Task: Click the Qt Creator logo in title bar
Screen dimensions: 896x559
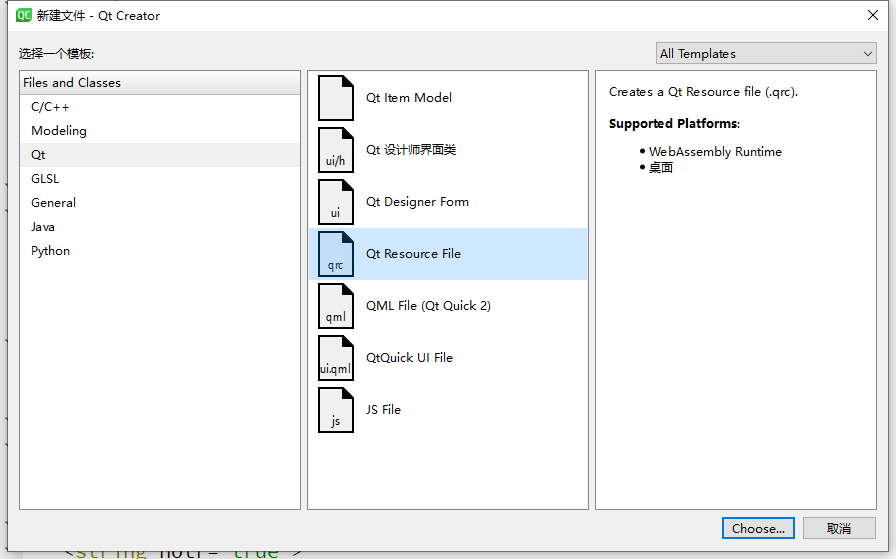Action: click(x=24, y=15)
